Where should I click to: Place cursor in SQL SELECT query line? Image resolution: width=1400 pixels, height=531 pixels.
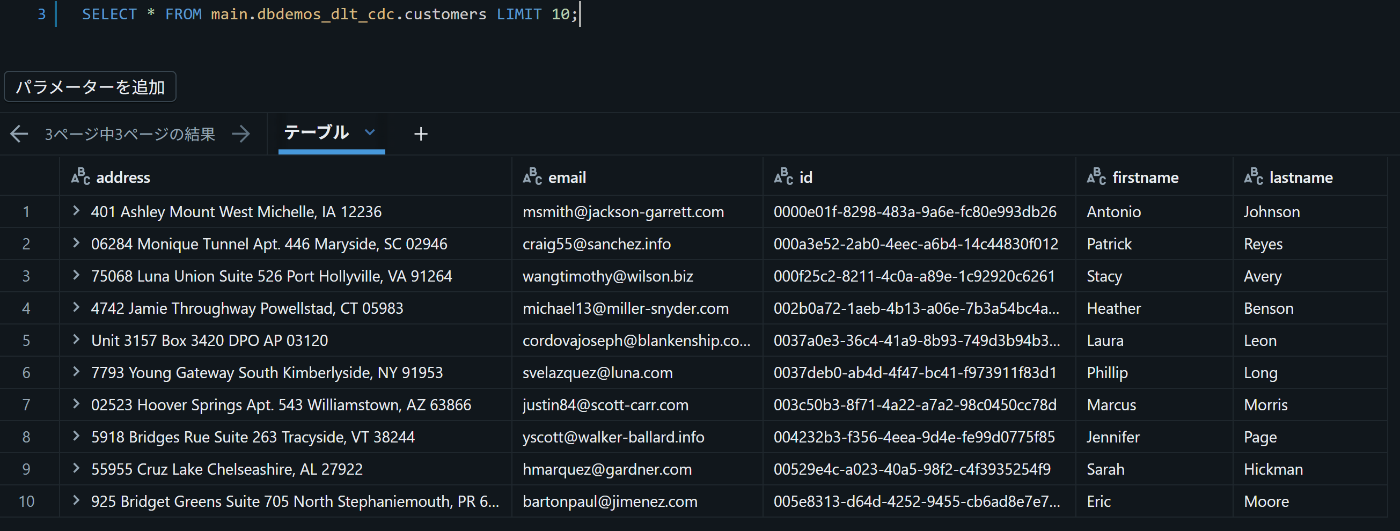[330, 15]
